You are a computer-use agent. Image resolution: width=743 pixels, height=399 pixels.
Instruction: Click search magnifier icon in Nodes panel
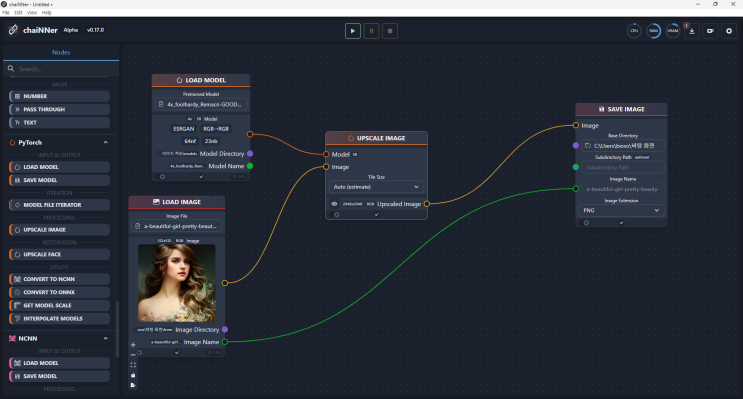pyautogui.click(x=11, y=69)
